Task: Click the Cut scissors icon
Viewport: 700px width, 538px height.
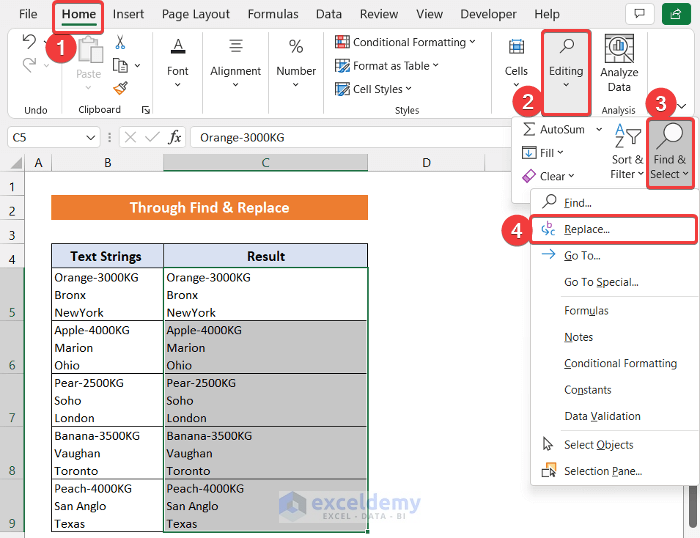Action: click(x=120, y=42)
